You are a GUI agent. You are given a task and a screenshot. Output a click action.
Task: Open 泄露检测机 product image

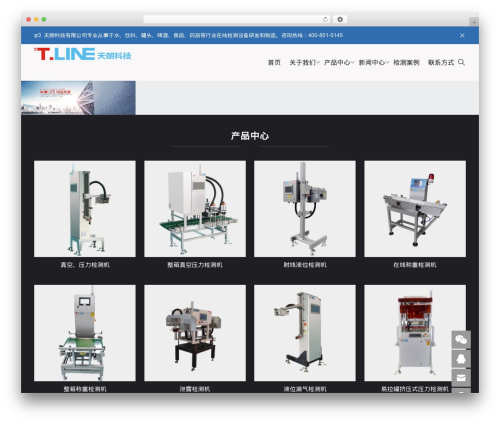coord(195,333)
